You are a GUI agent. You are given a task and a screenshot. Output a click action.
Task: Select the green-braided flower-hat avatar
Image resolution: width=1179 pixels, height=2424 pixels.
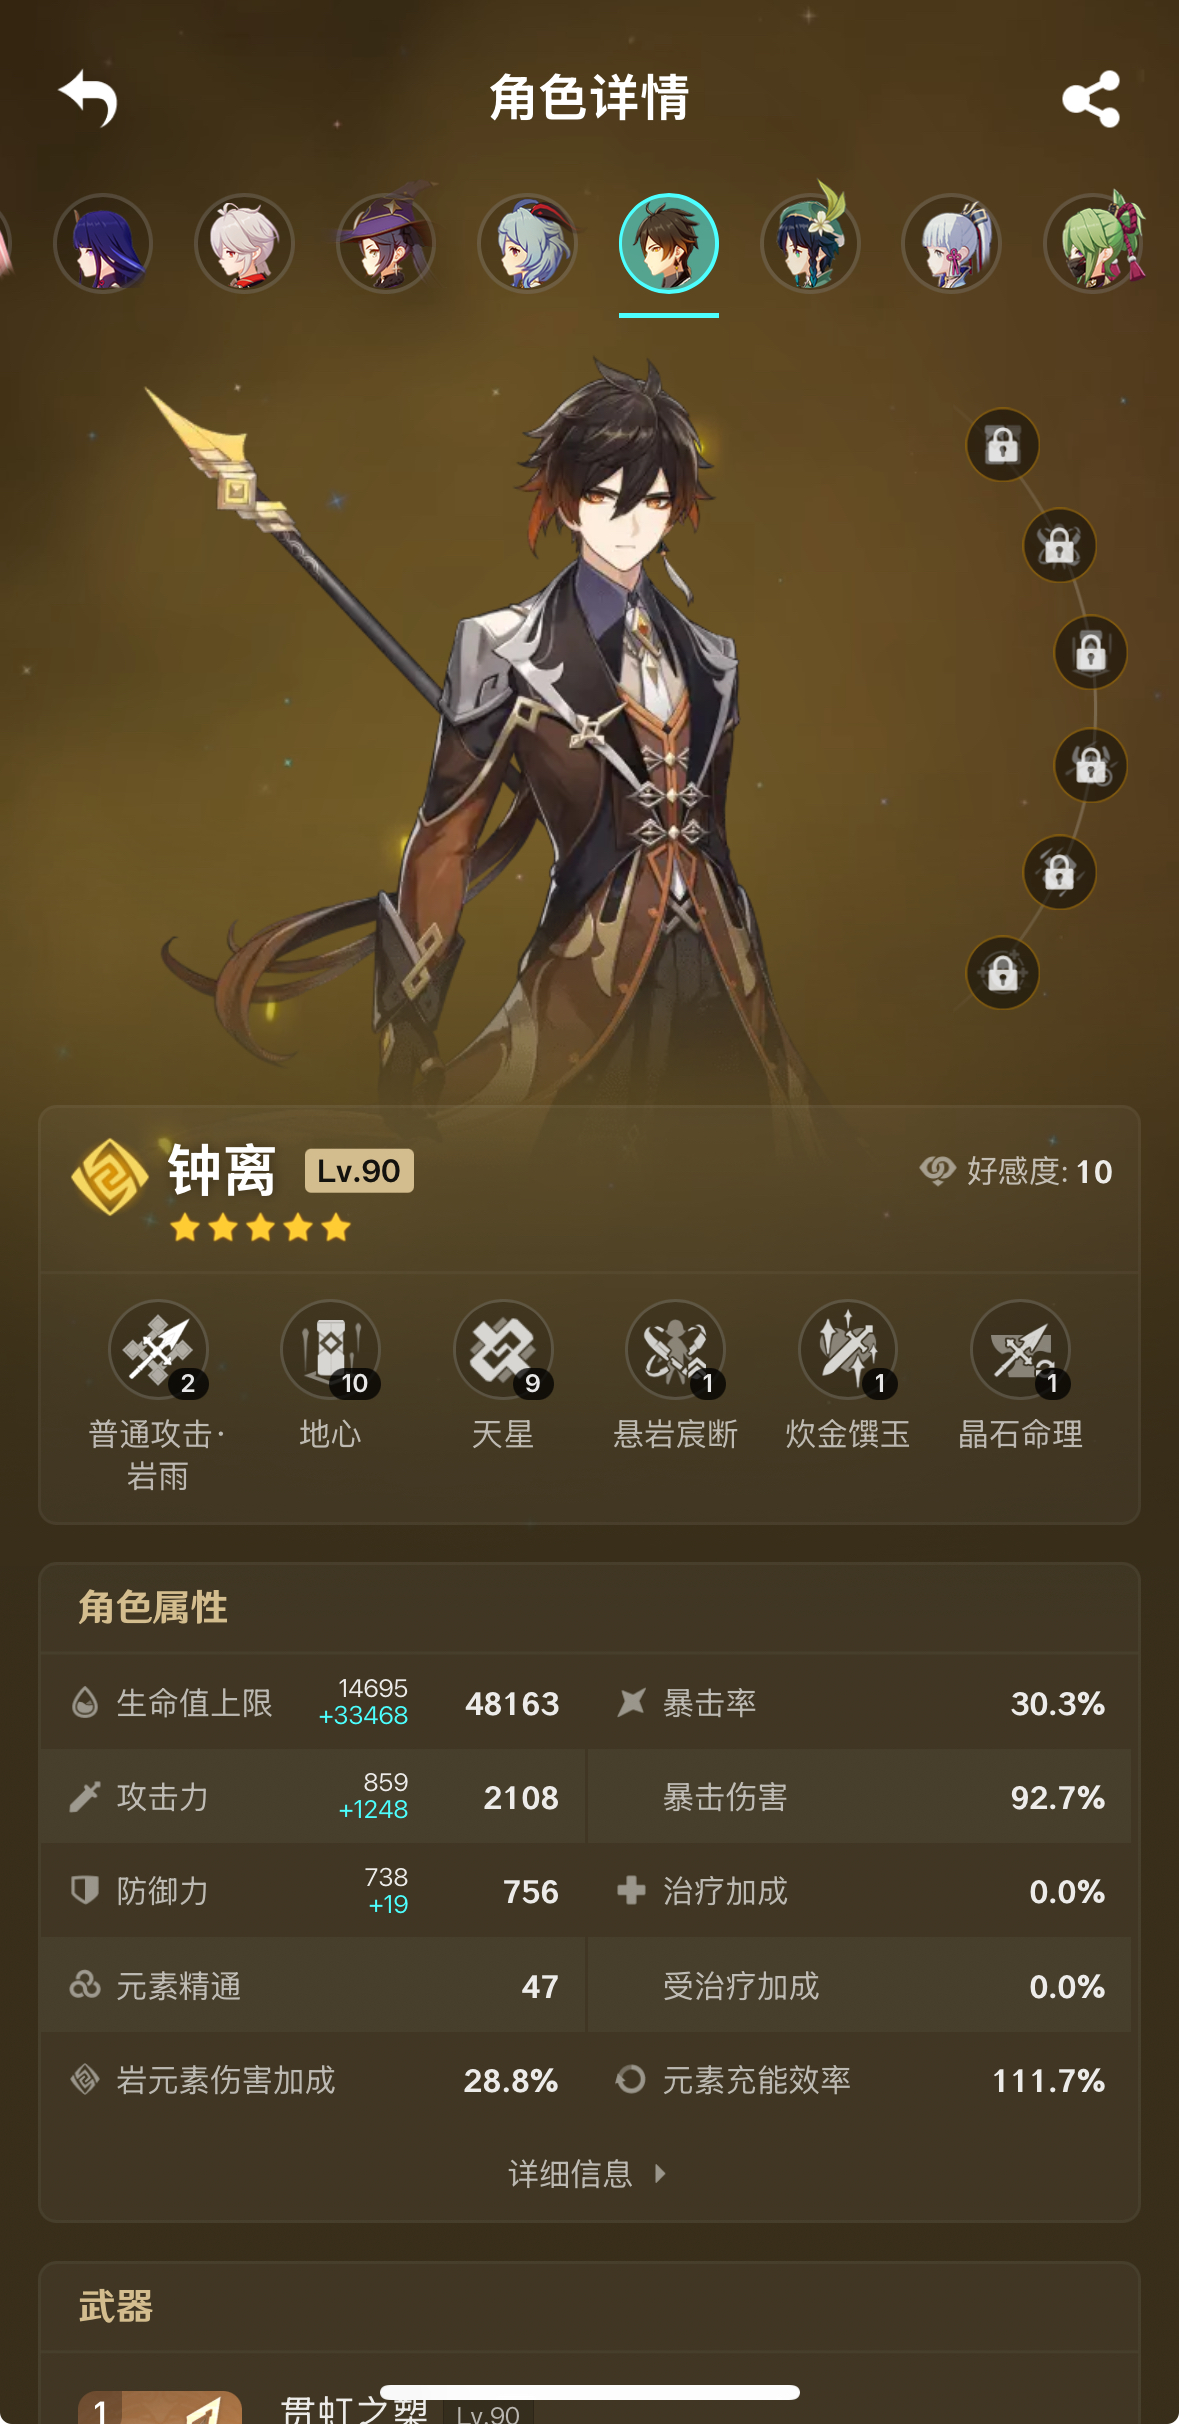click(810, 243)
